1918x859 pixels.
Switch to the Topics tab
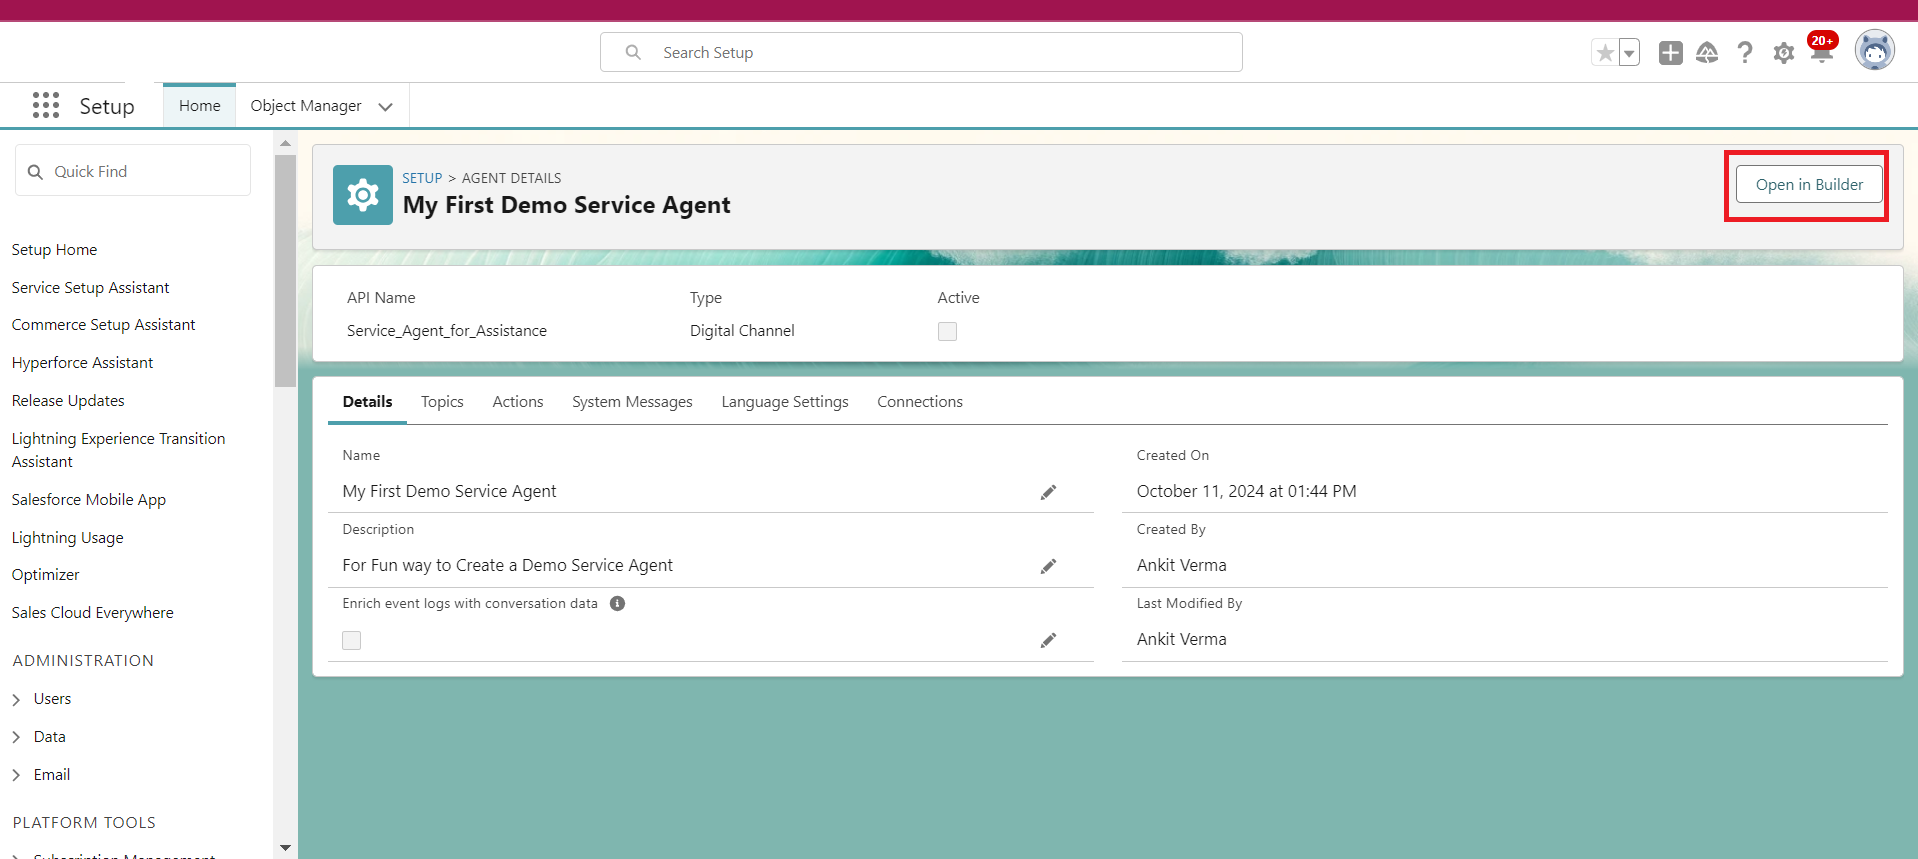[x=442, y=401]
